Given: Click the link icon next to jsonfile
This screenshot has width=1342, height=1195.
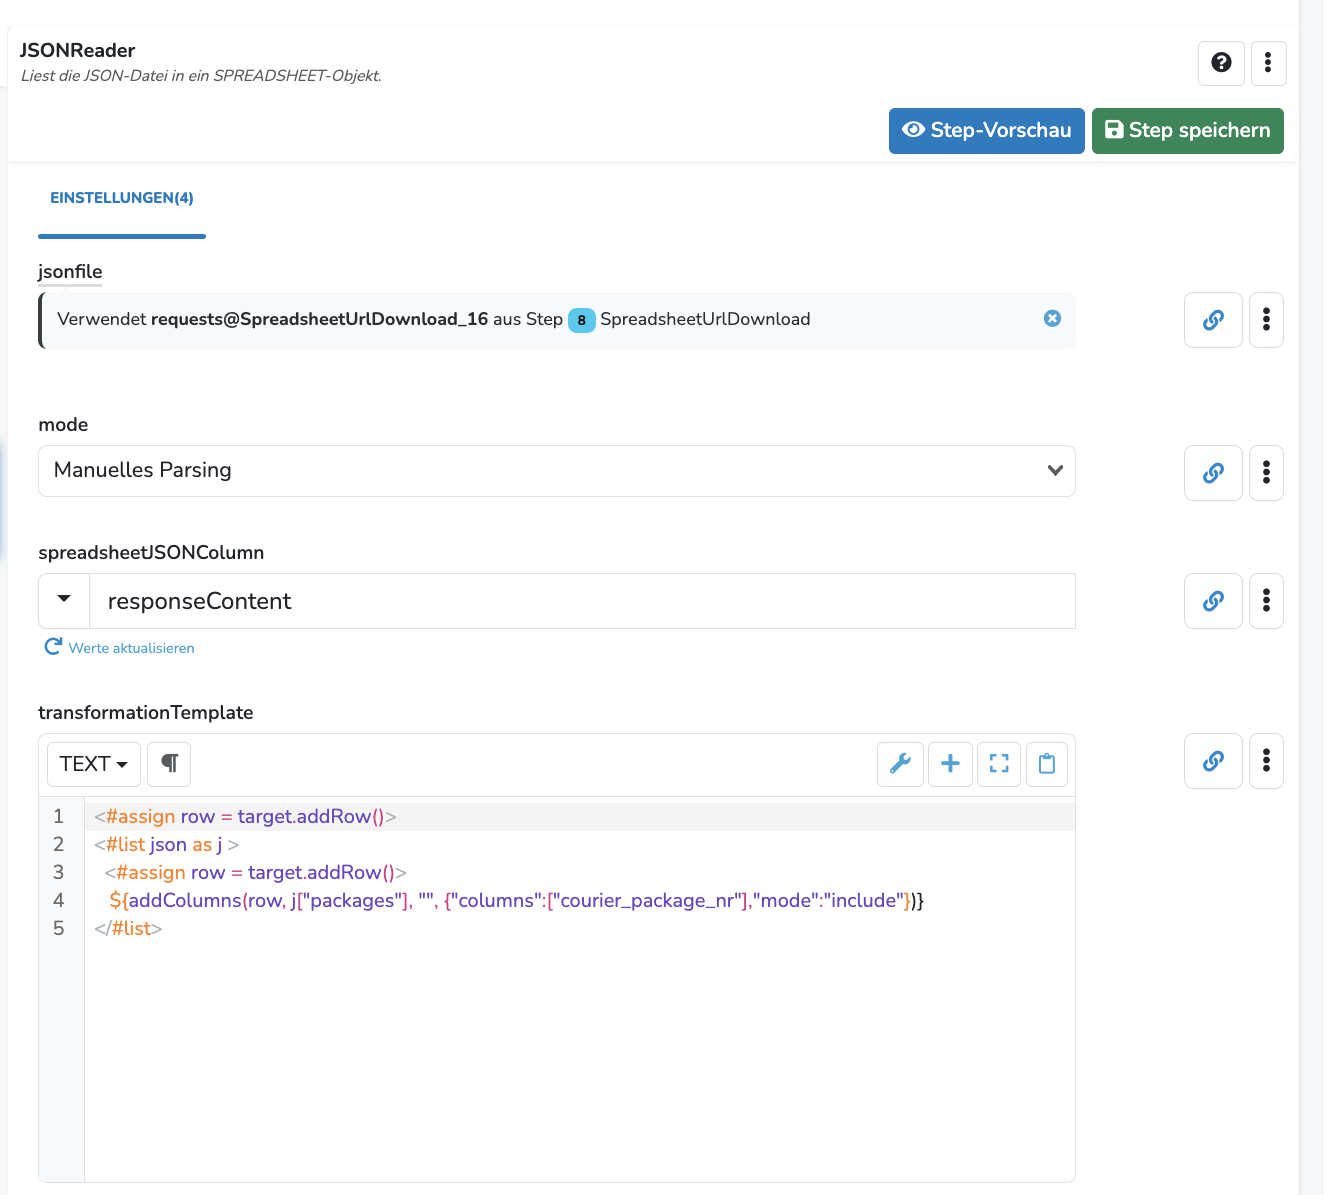Looking at the screenshot, I should (1213, 320).
